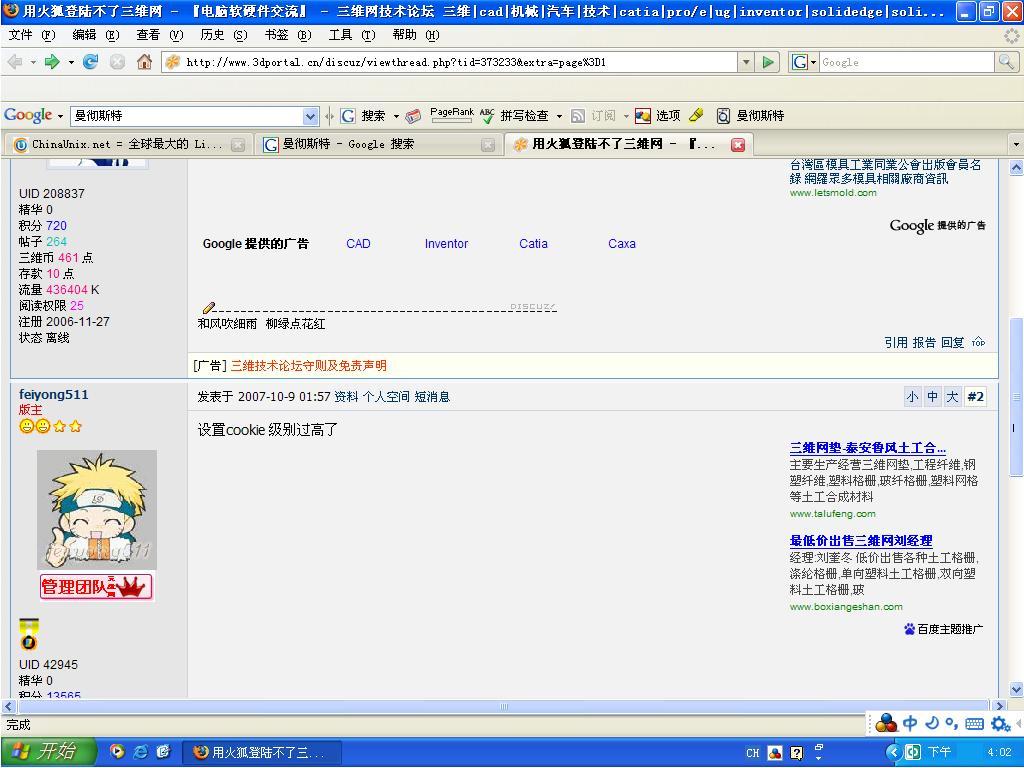This screenshot has height=768, width=1024.
Task: Click the PageRank indicator in Google toolbar
Action: 452,116
